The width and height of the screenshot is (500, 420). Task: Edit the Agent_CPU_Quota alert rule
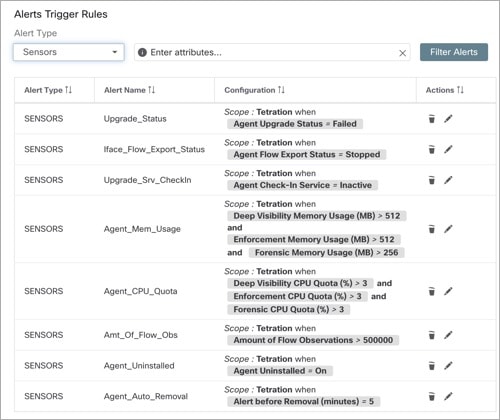pos(448,291)
